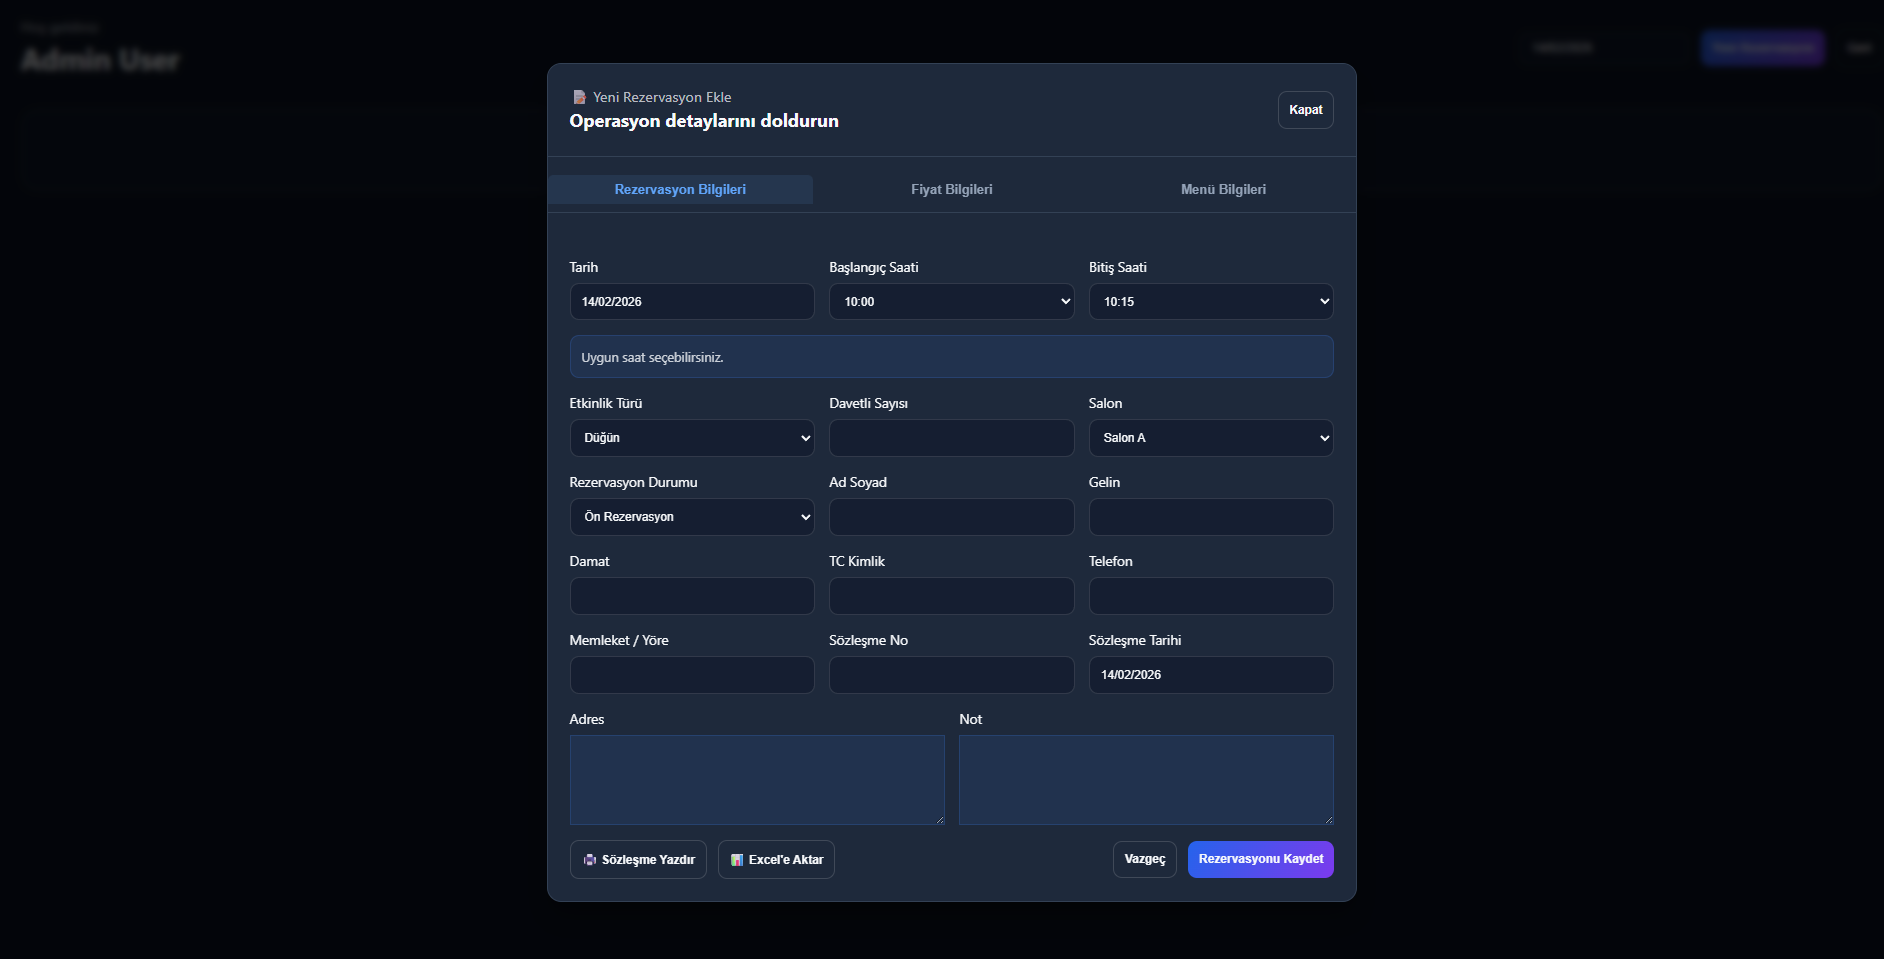Open the Rezervasyon Durumu dropdown
The image size is (1884, 959).
[x=692, y=517]
